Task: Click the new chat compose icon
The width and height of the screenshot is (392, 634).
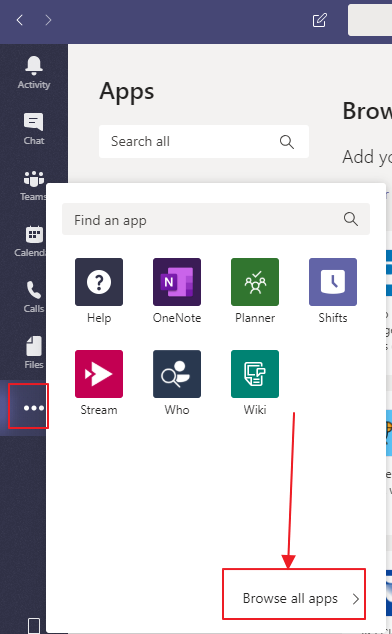Action: click(x=320, y=20)
